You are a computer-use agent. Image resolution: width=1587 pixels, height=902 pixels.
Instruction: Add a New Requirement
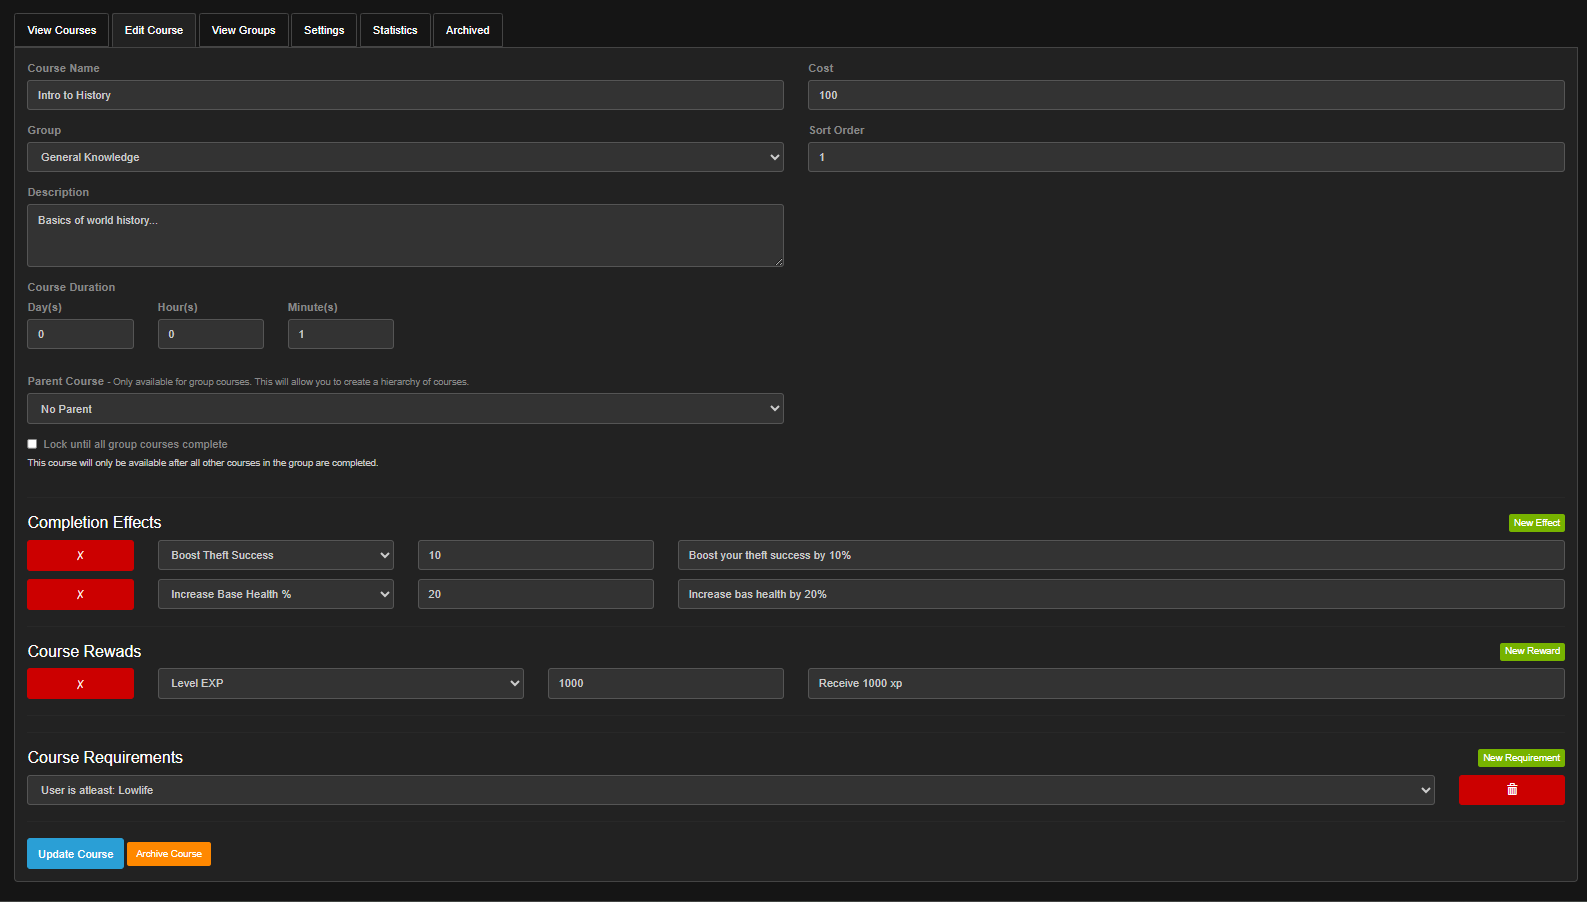pyautogui.click(x=1521, y=758)
